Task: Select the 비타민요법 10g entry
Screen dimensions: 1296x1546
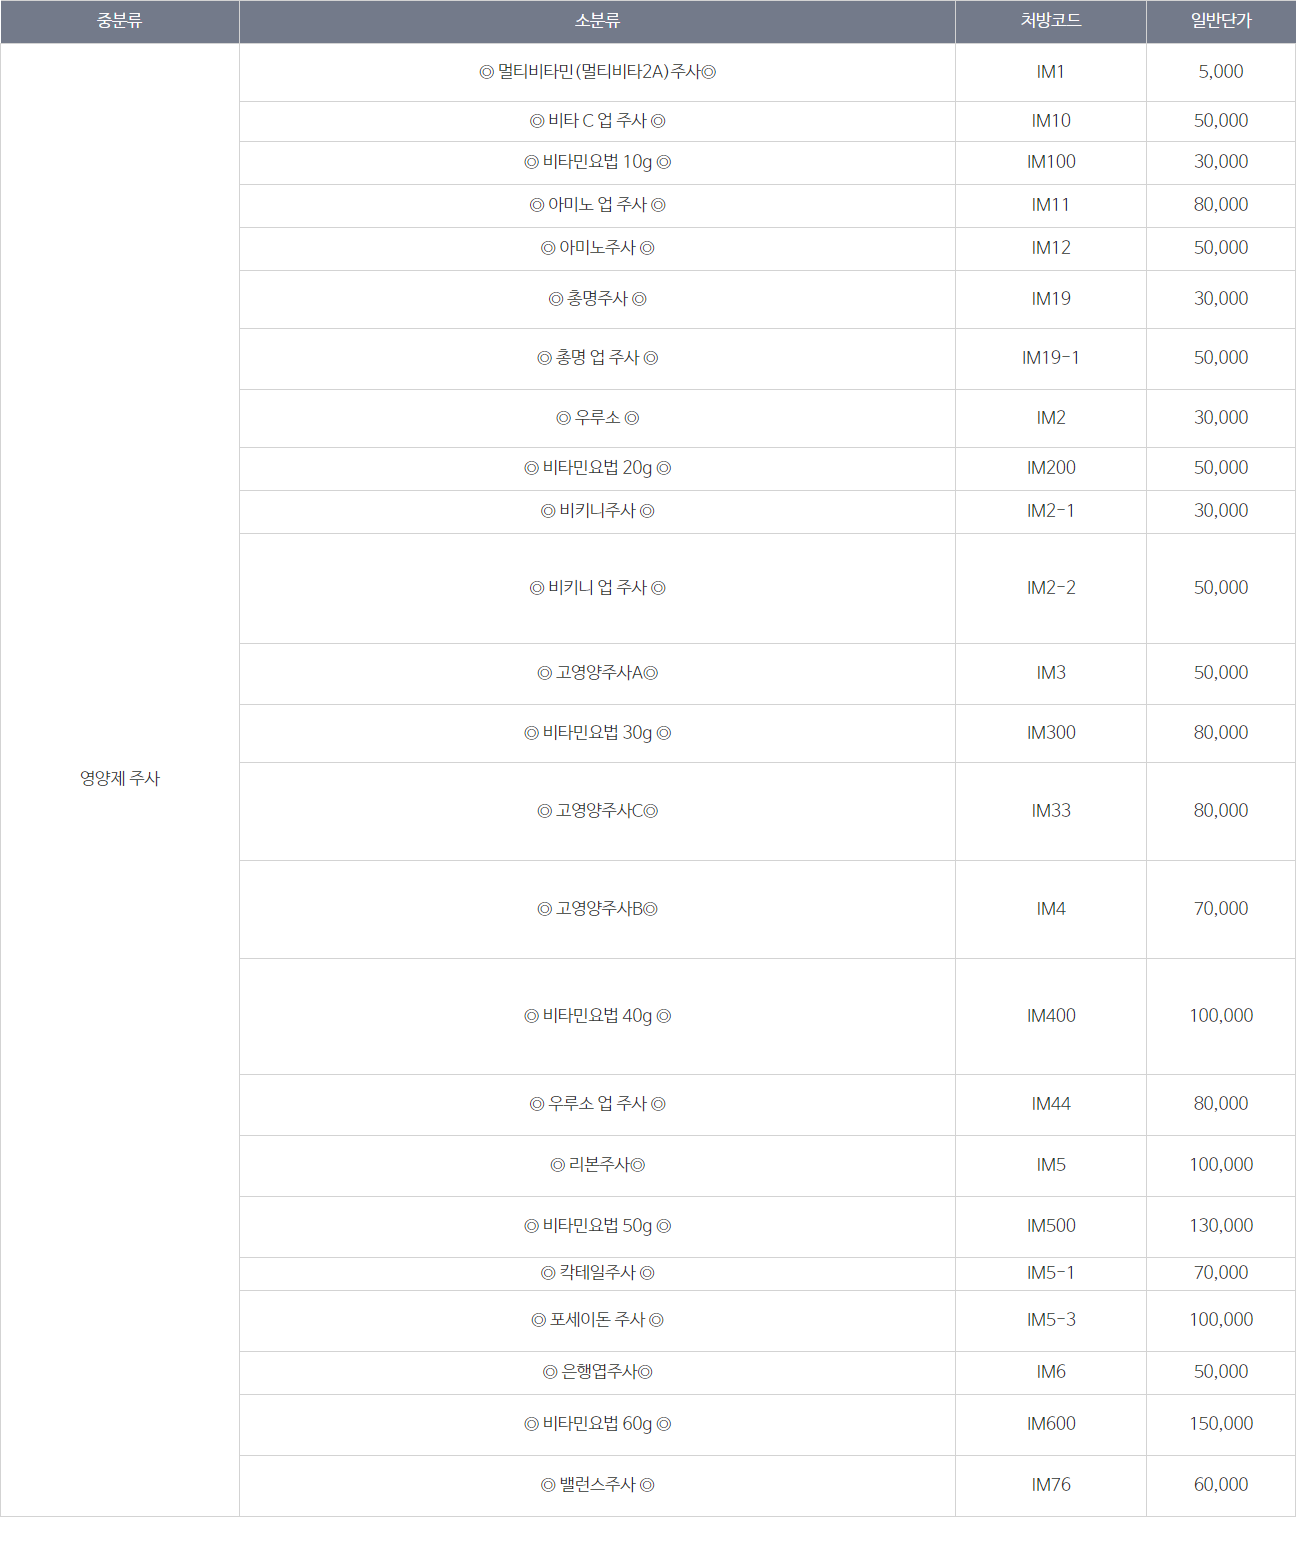Action: click(597, 162)
